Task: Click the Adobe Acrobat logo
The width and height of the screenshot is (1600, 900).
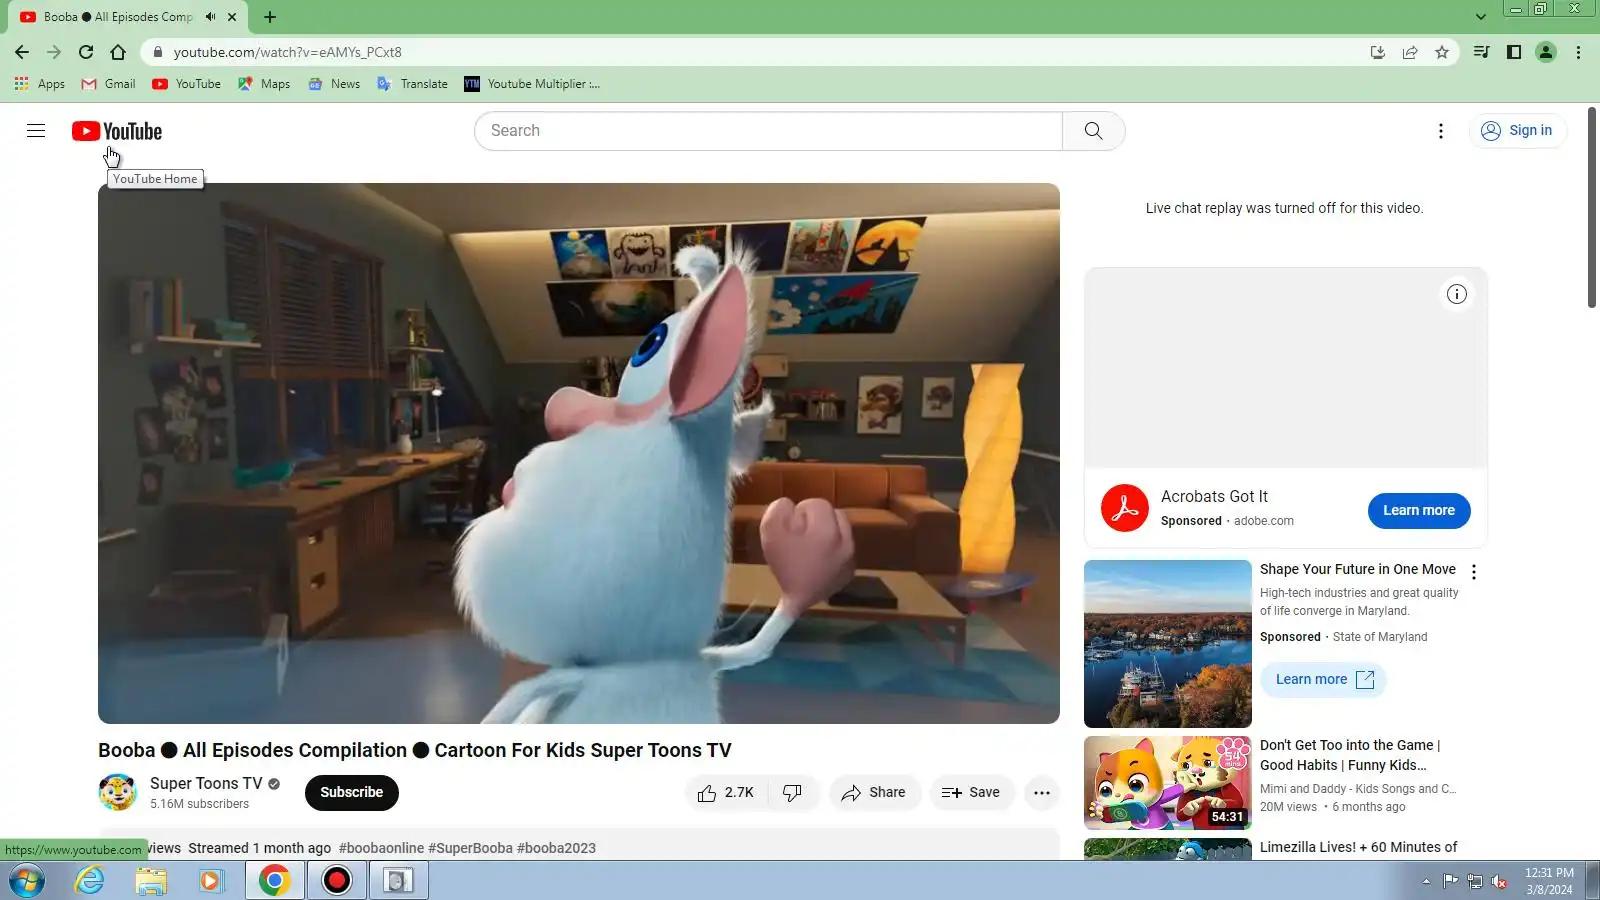Action: coord(1125,508)
